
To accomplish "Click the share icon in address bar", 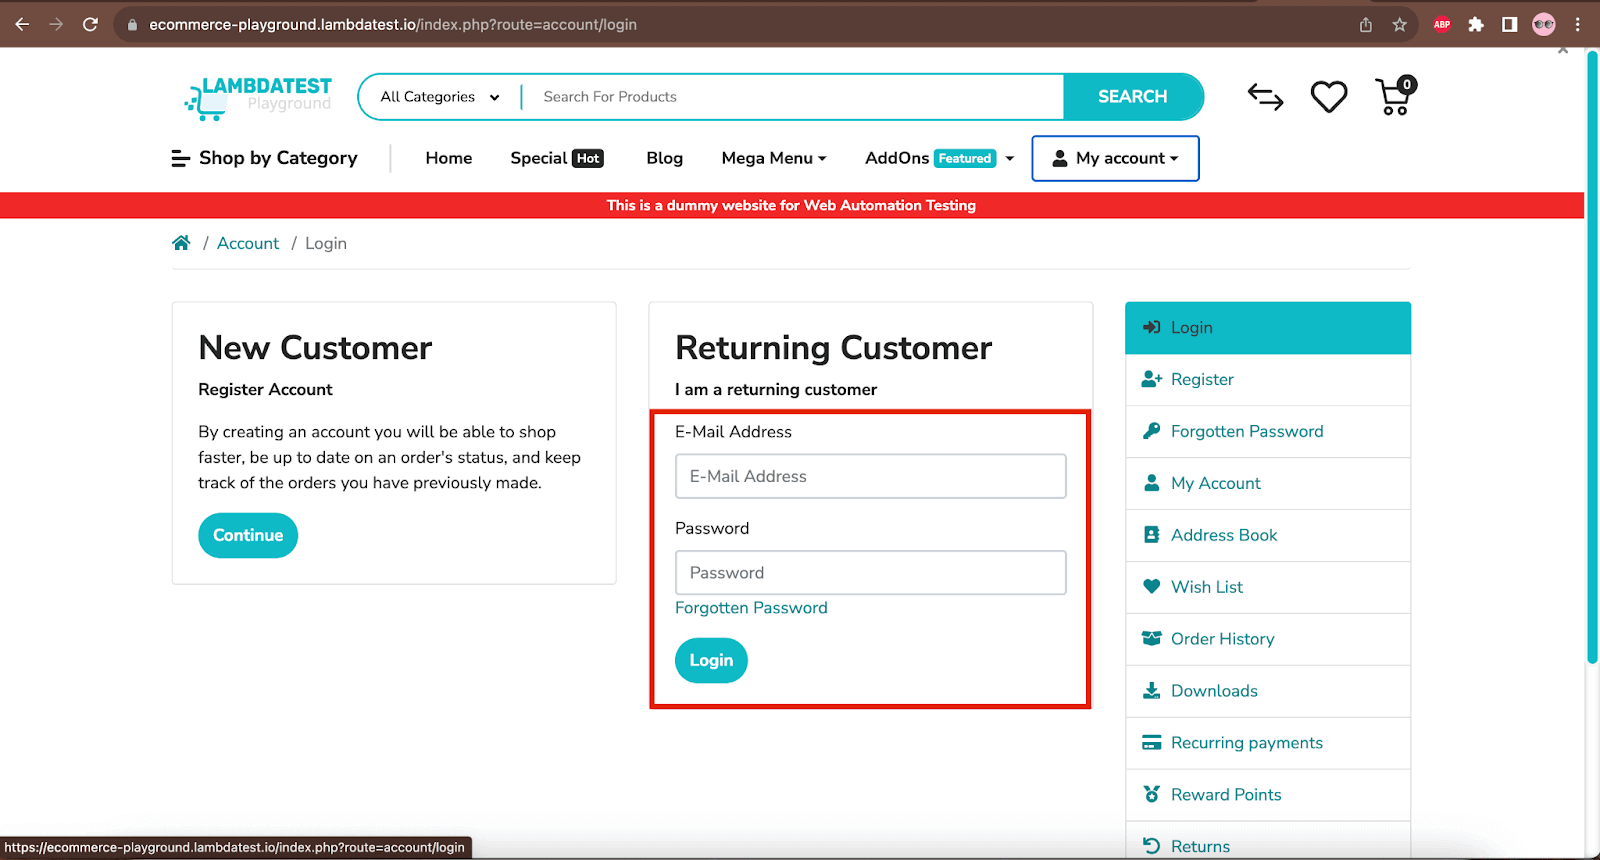I will pyautogui.click(x=1366, y=25).
